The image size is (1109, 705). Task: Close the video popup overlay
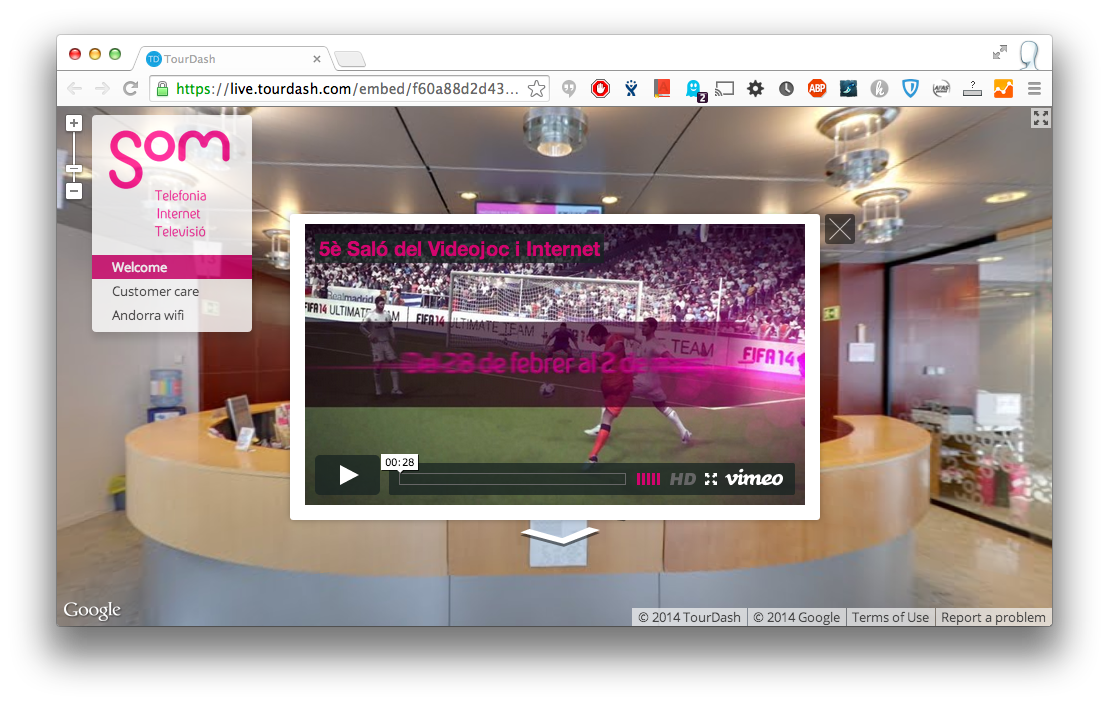coord(840,229)
